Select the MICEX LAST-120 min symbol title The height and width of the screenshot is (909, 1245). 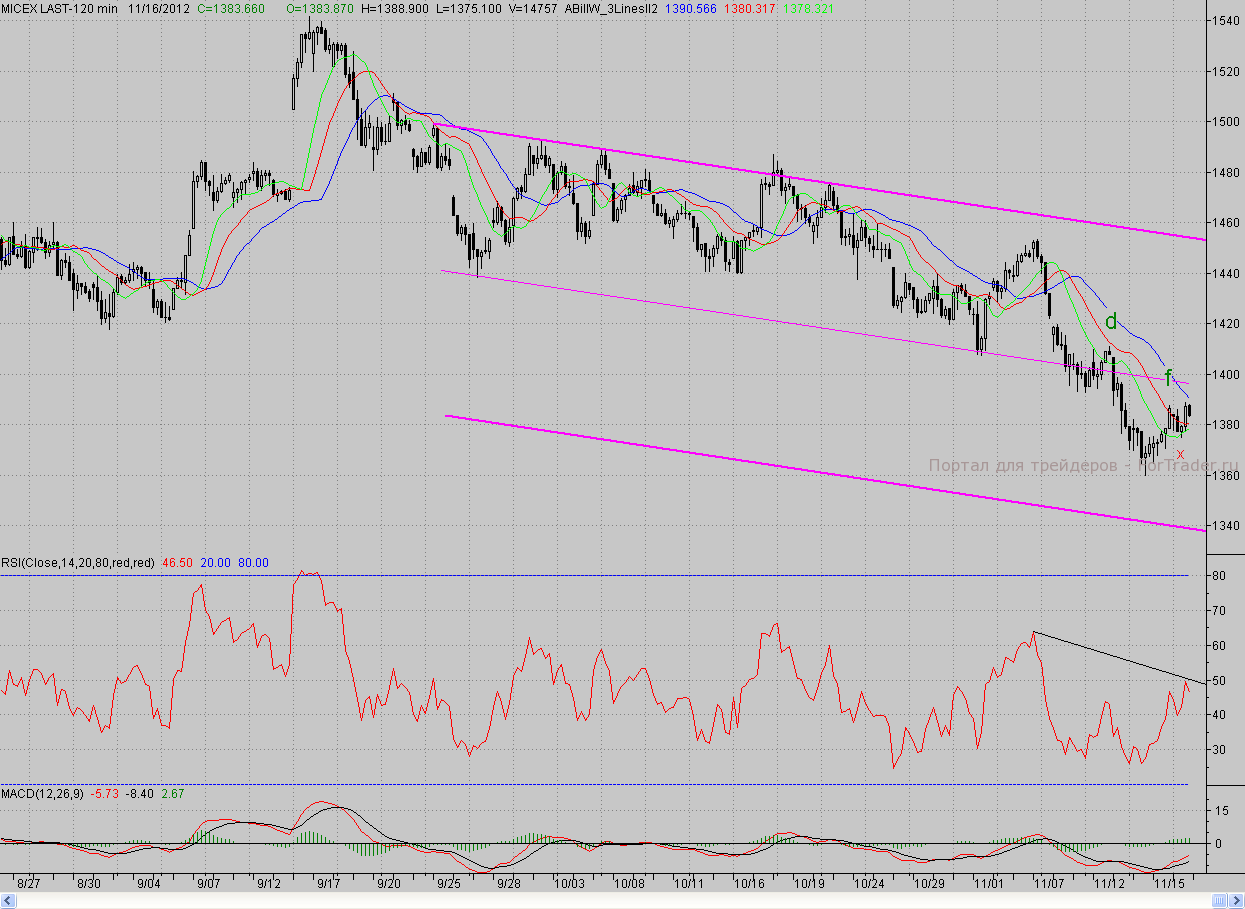coord(60,8)
